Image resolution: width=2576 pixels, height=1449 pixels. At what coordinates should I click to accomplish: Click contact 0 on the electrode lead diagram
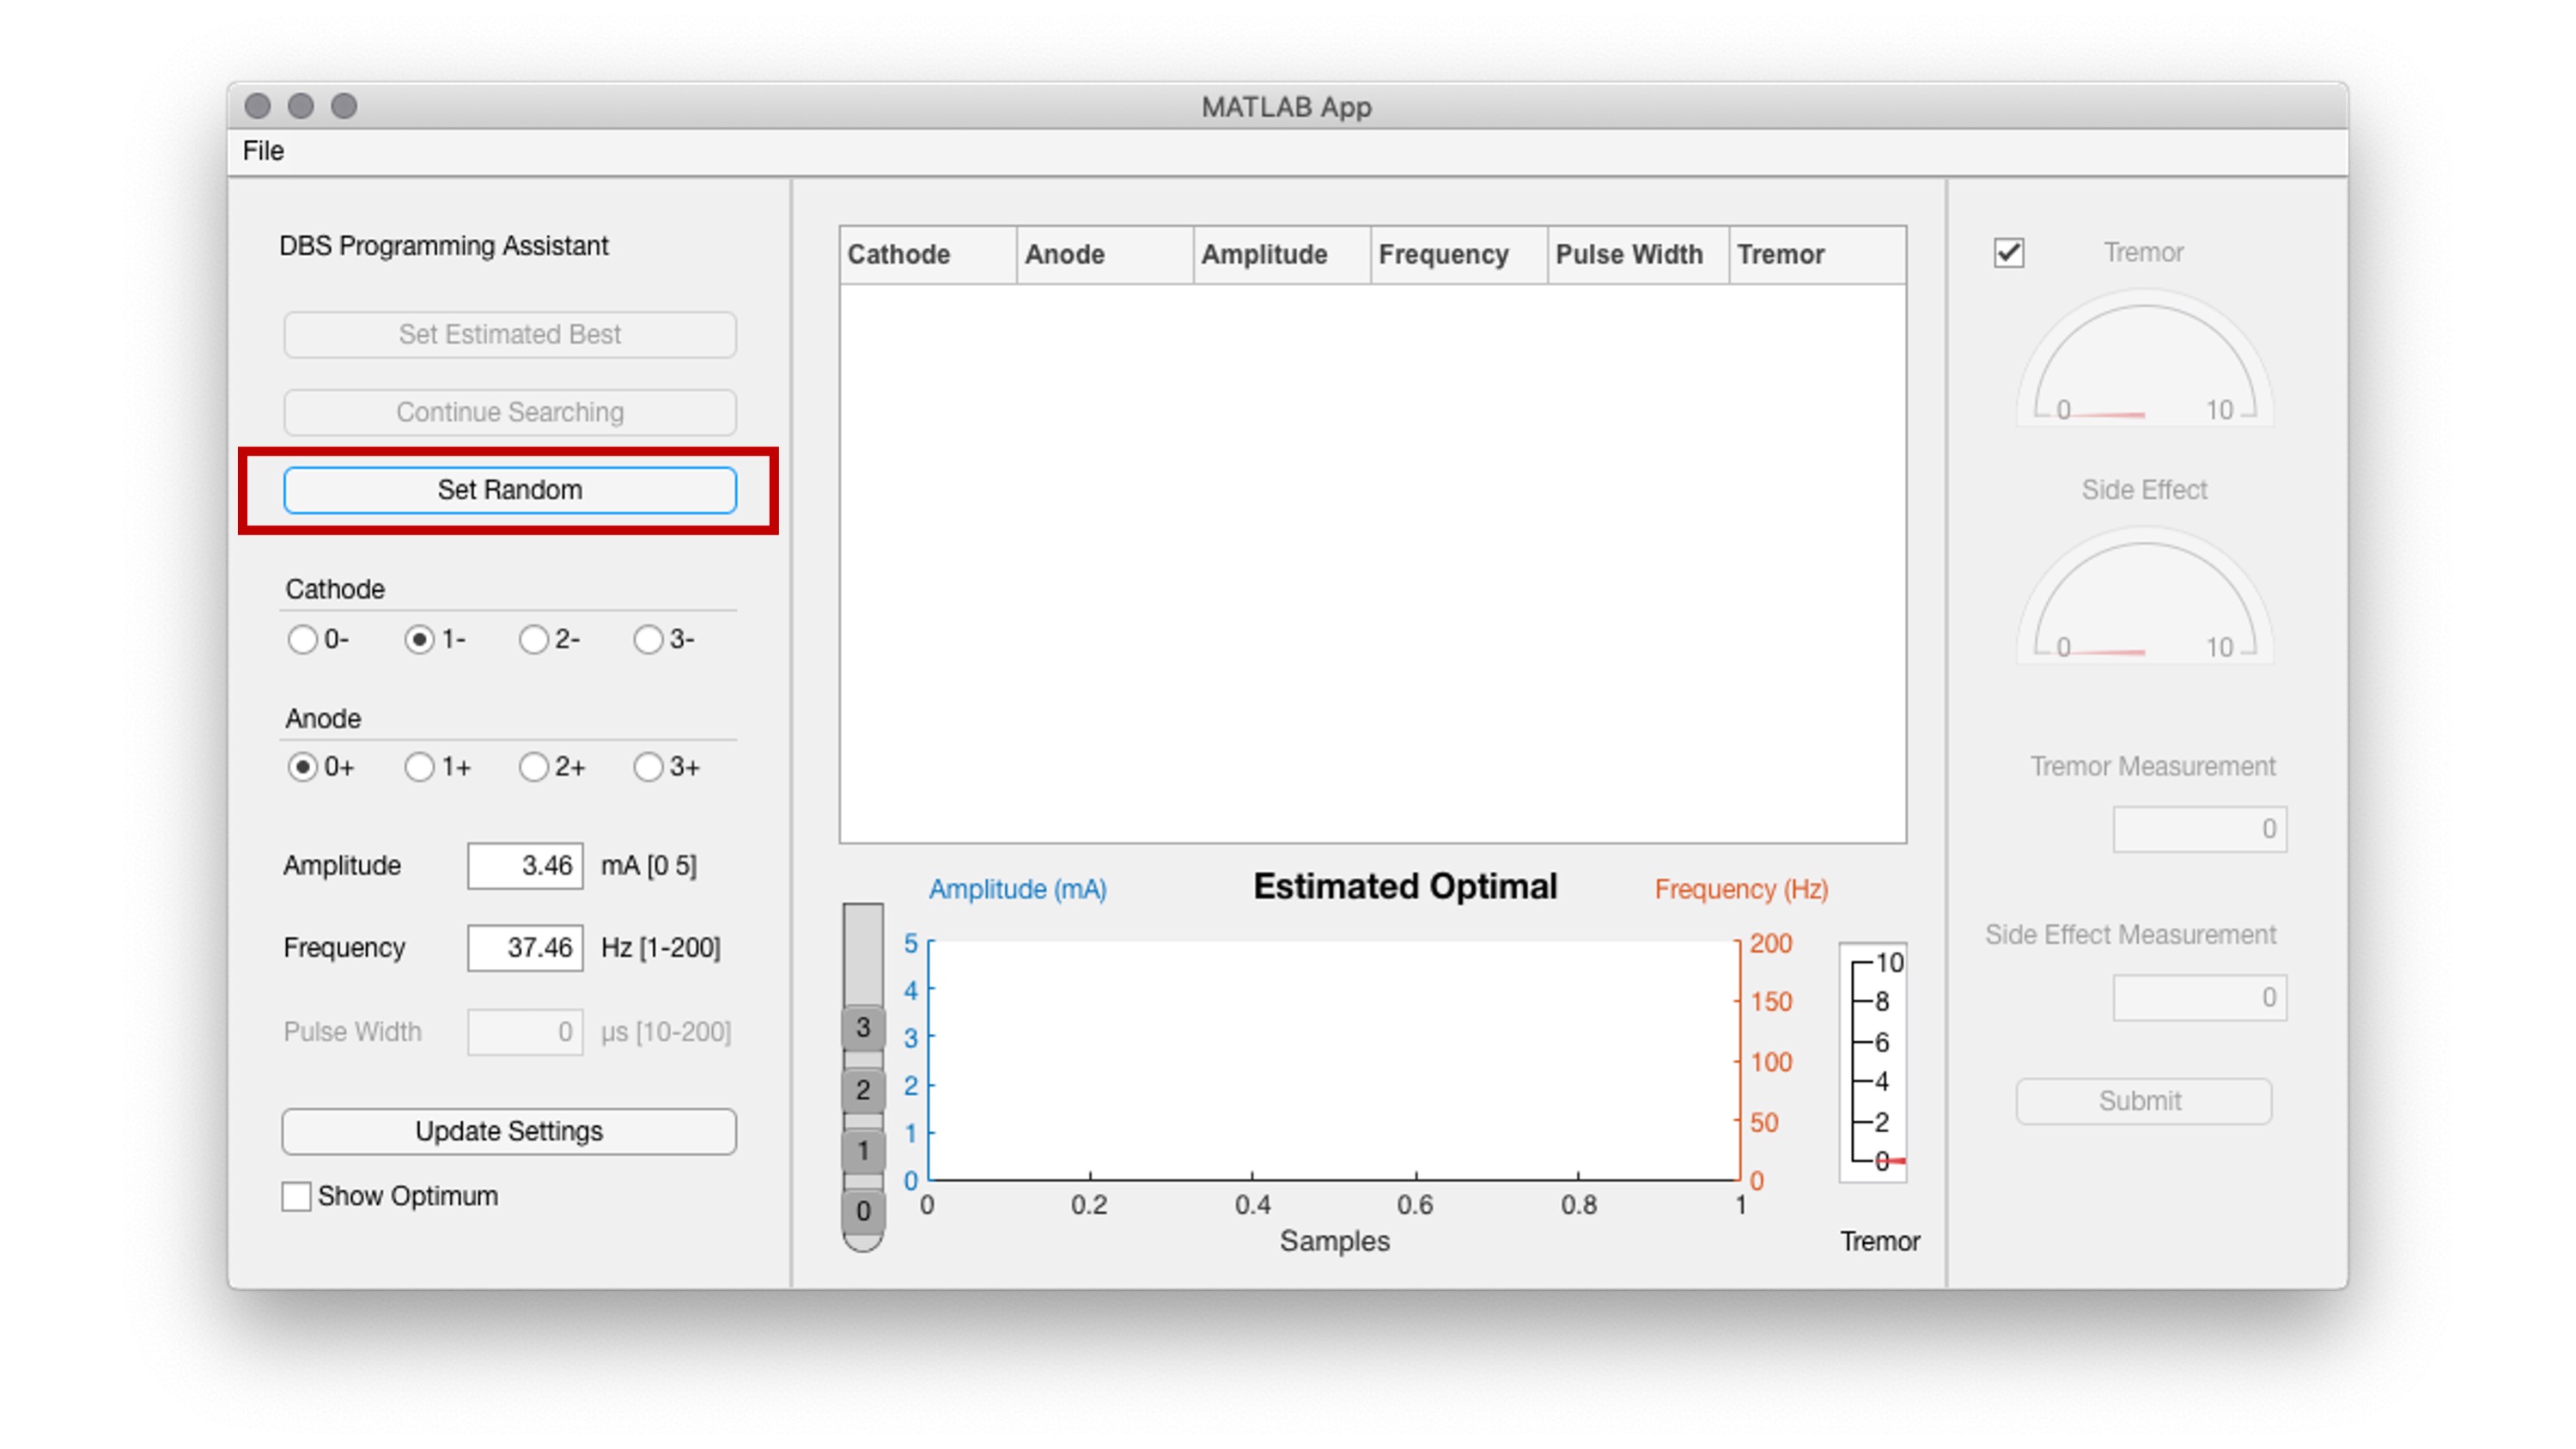coord(862,1213)
